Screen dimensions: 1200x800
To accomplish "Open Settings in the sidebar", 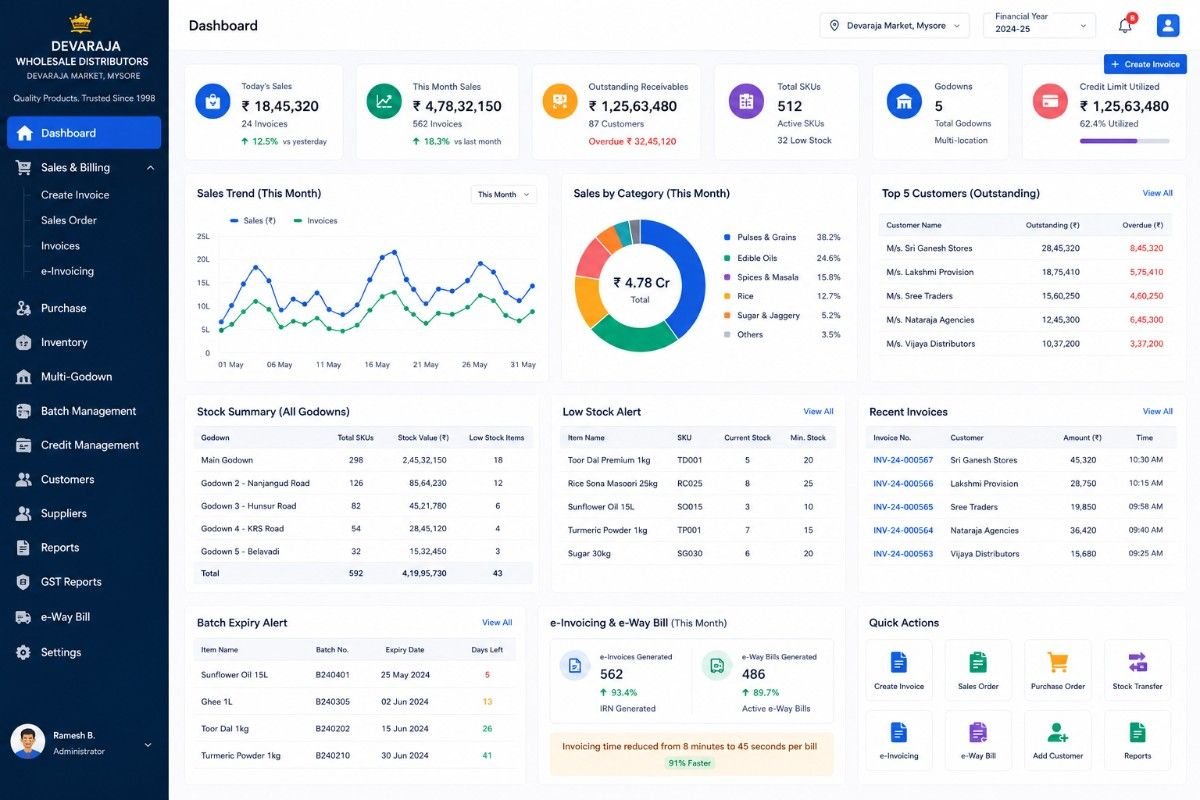I will click(x=84, y=652).
